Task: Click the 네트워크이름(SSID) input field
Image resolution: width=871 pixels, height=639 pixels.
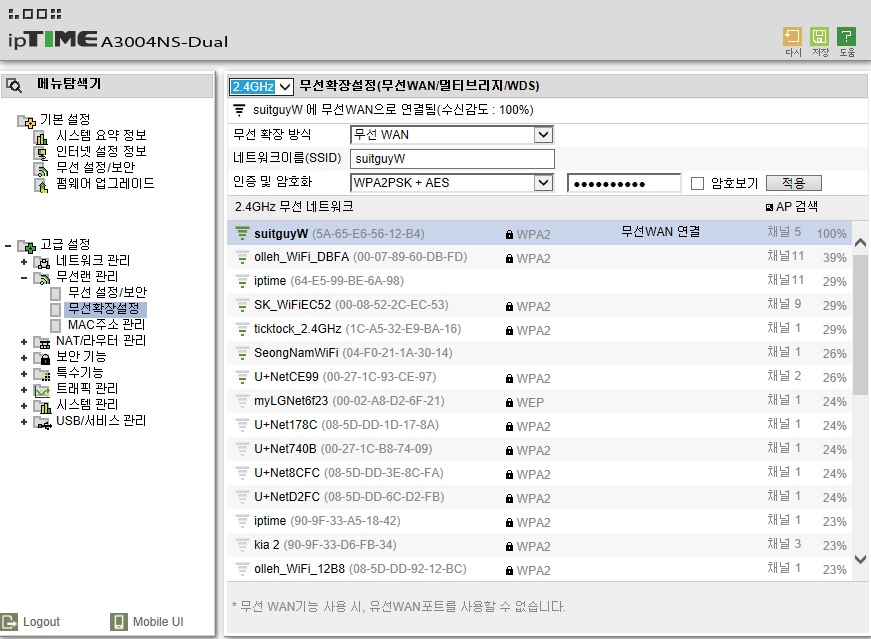Action: 452,159
